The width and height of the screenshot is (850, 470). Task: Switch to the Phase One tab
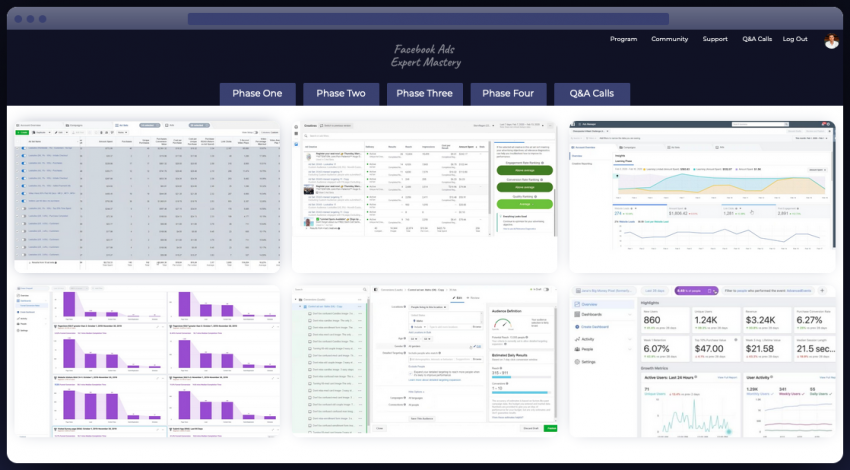pos(257,94)
